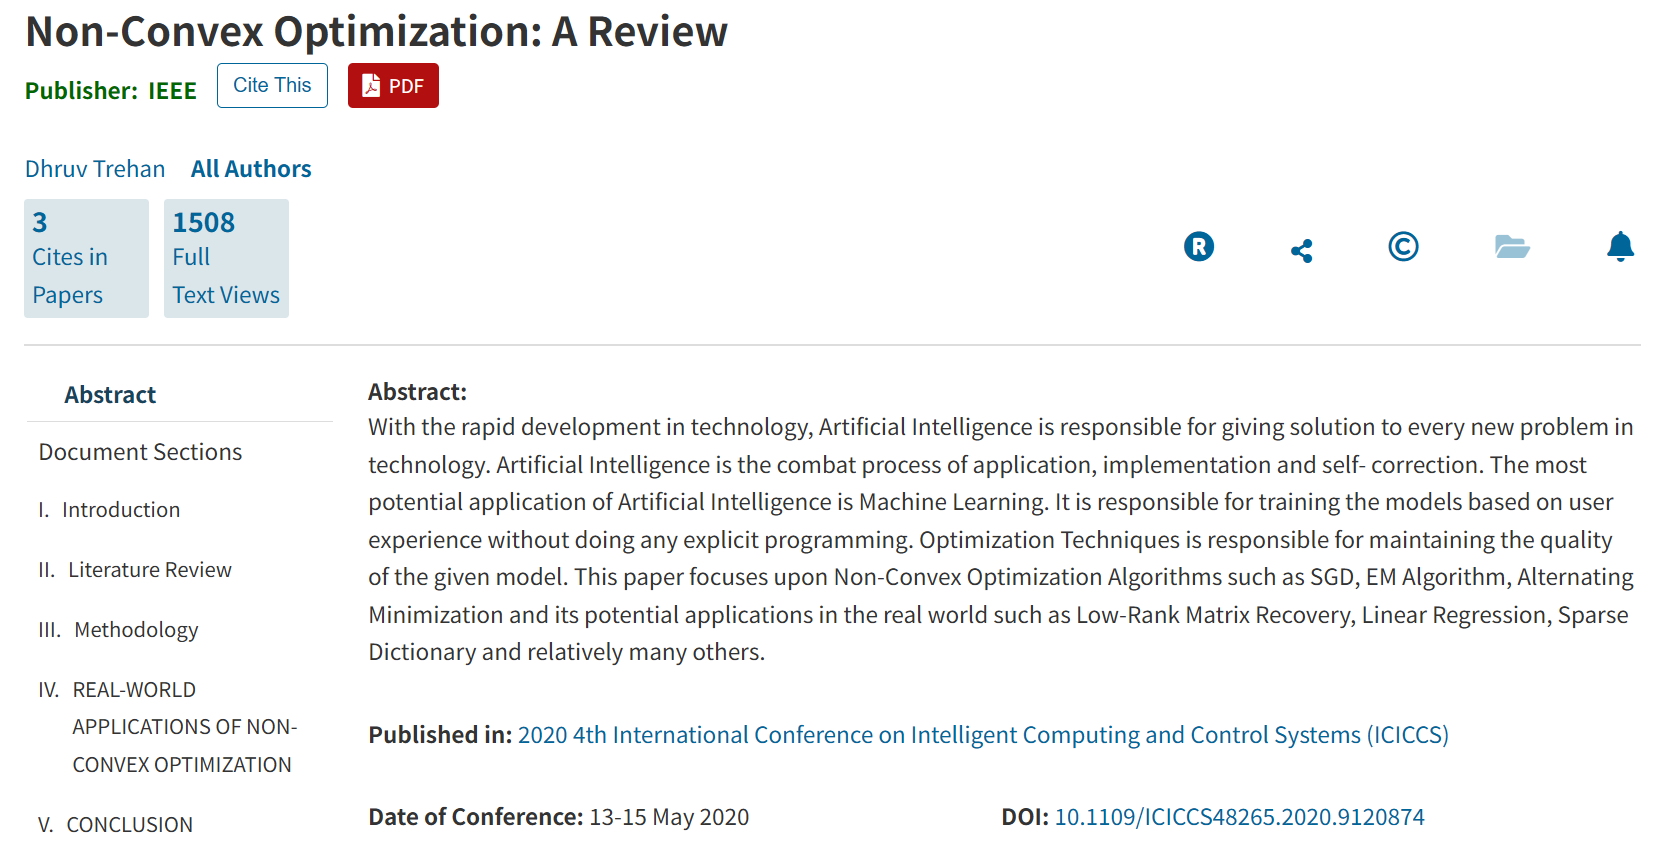Screen dimensions: 1655x845
Task: Open the ICICCS 2020 conference link
Action: click(x=983, y=735)
